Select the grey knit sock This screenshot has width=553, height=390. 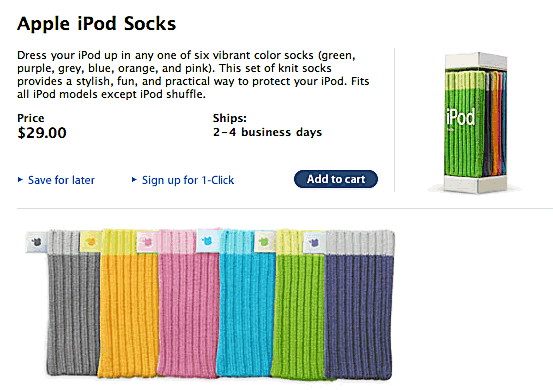pos(73,303)
